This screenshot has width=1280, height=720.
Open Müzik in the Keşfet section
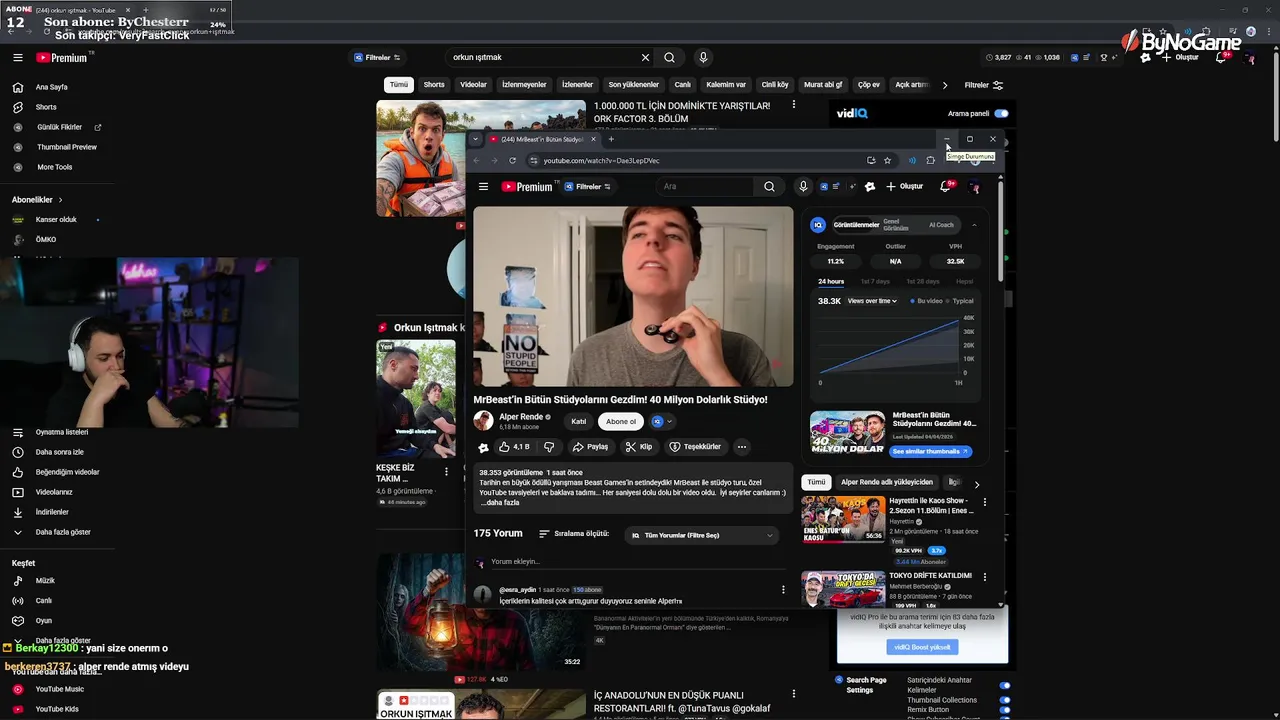pyautogui.click(x=45, y=581)
